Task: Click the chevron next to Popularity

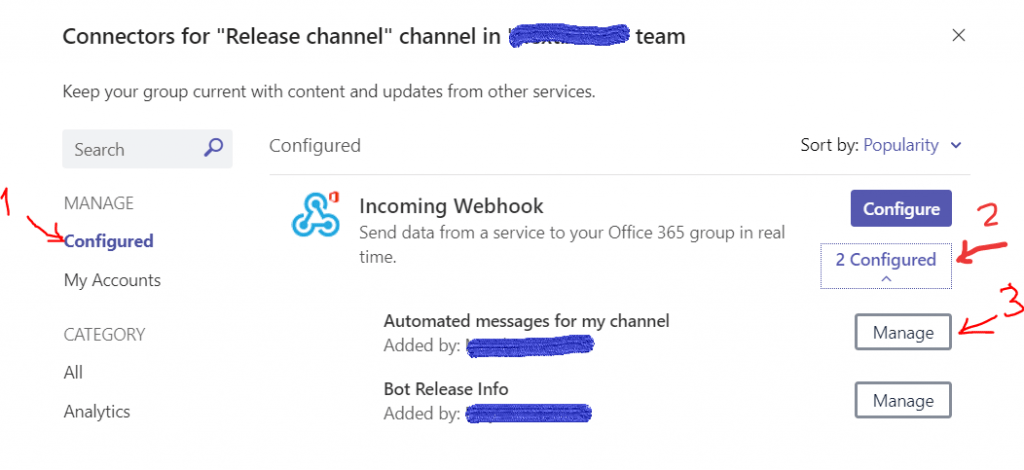Action: (956, 146)
